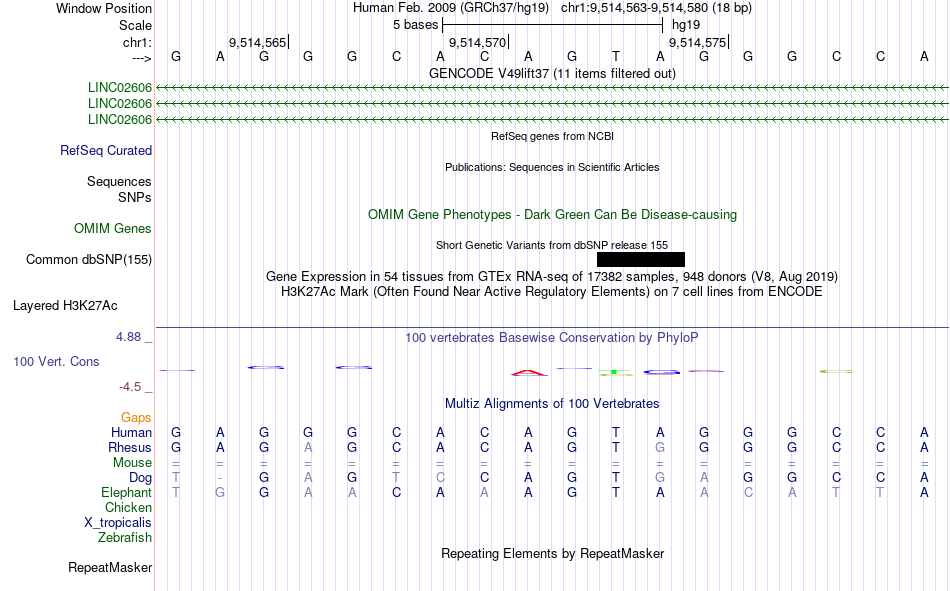Click the Window Position label
The height and width of the screenshot is (591, 950).
(104, 8)
